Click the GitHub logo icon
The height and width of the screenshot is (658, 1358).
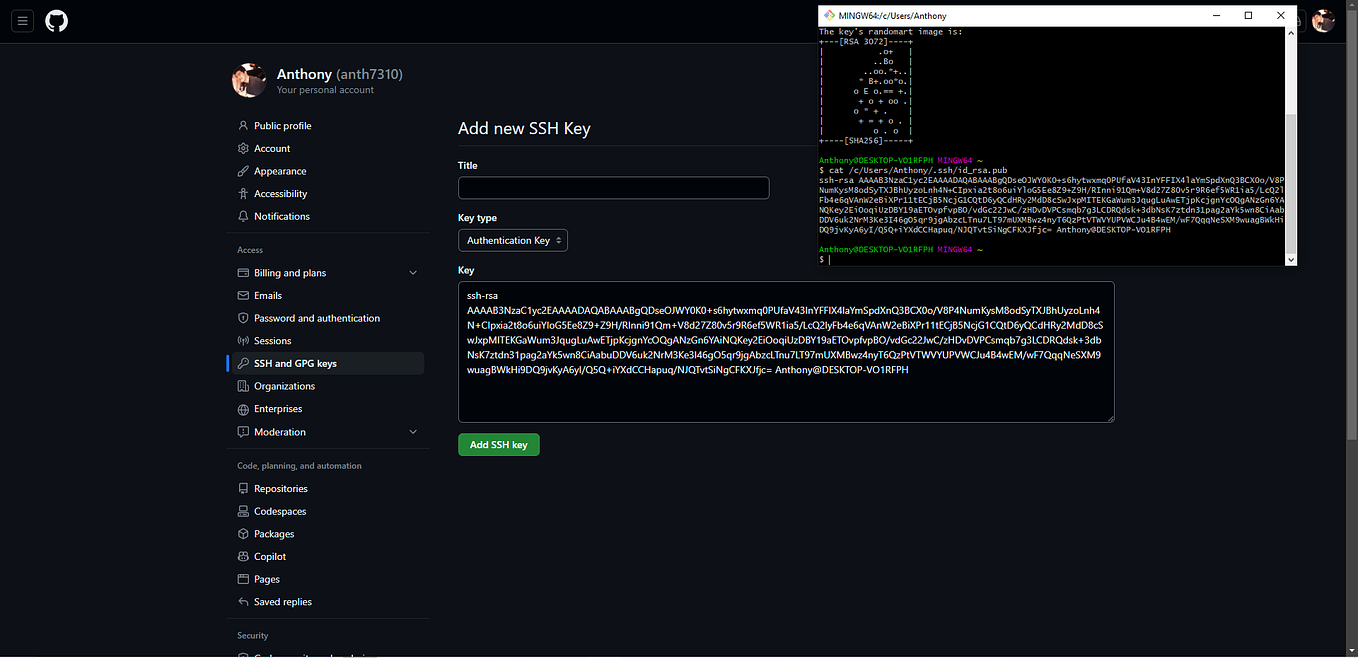[x=56, y=21]
